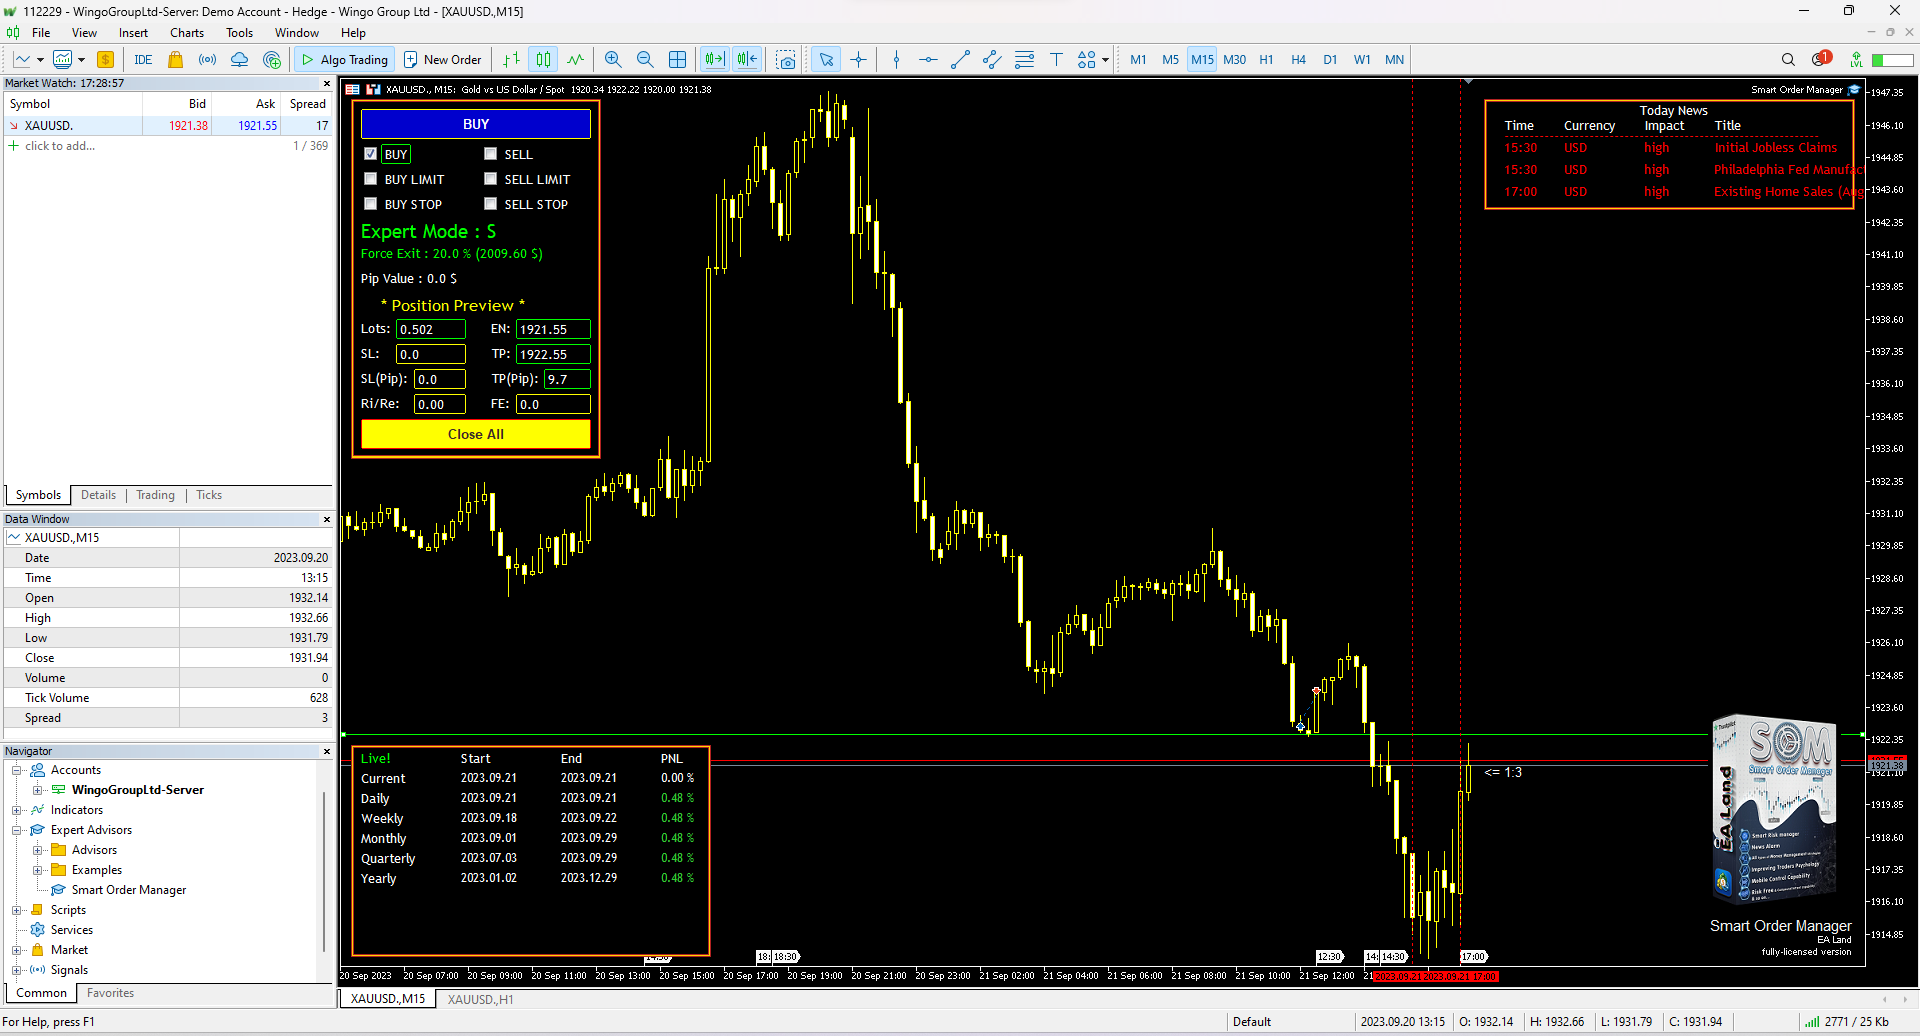The width and height of the screenshot is (1920, 1036).
Task: Open the shapes objects dropdown arrow
Action: pyautogui.click(x=1105, y=60)
